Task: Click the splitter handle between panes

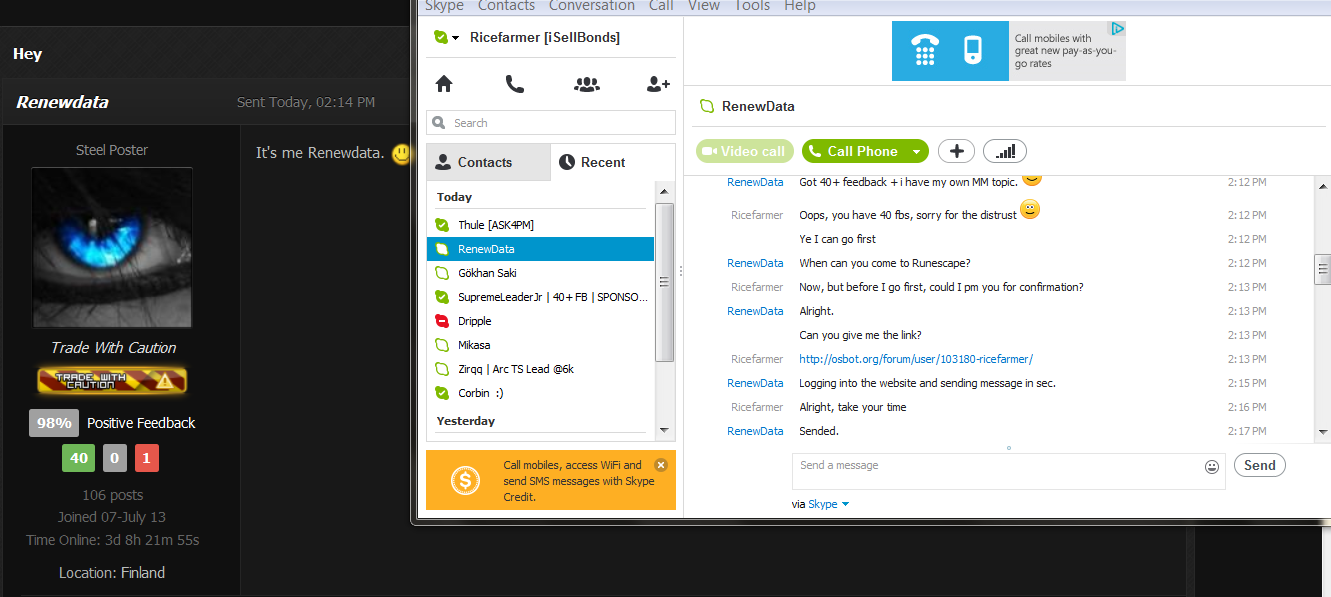Action: (x=680, y=270)
